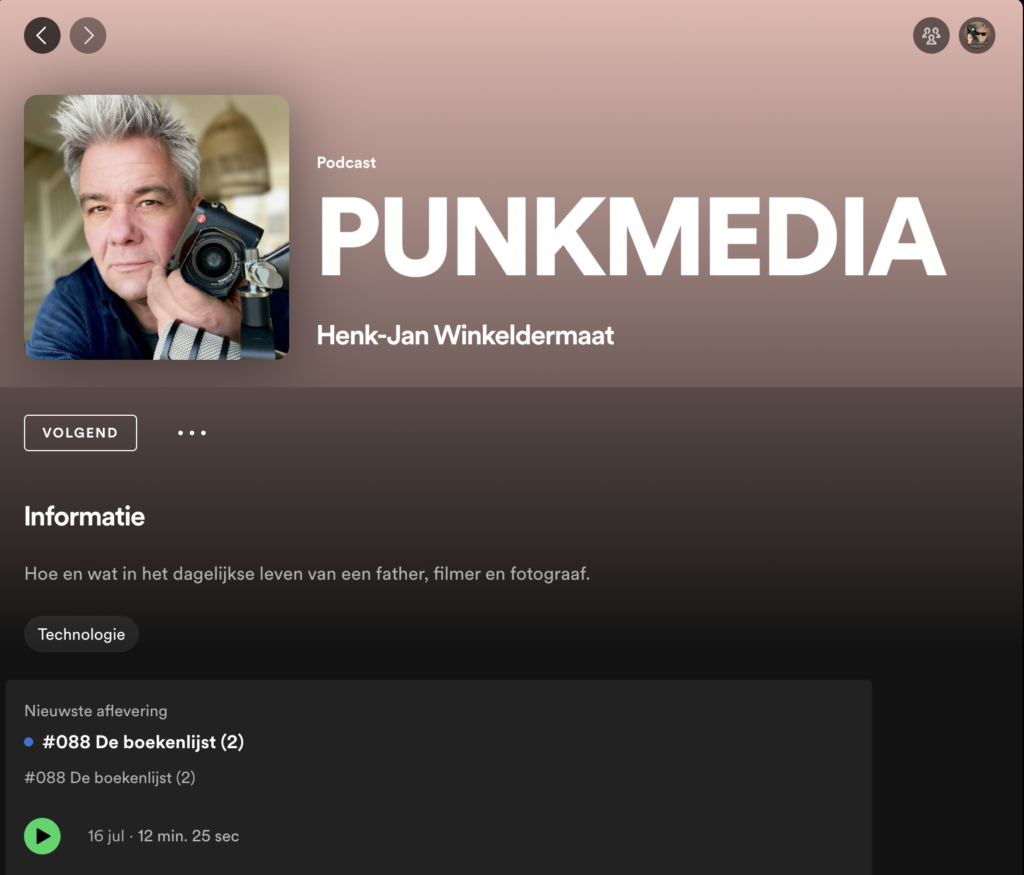Click the Nieuwste aflevering label
1024x875 pixels.
pos(96,710)
